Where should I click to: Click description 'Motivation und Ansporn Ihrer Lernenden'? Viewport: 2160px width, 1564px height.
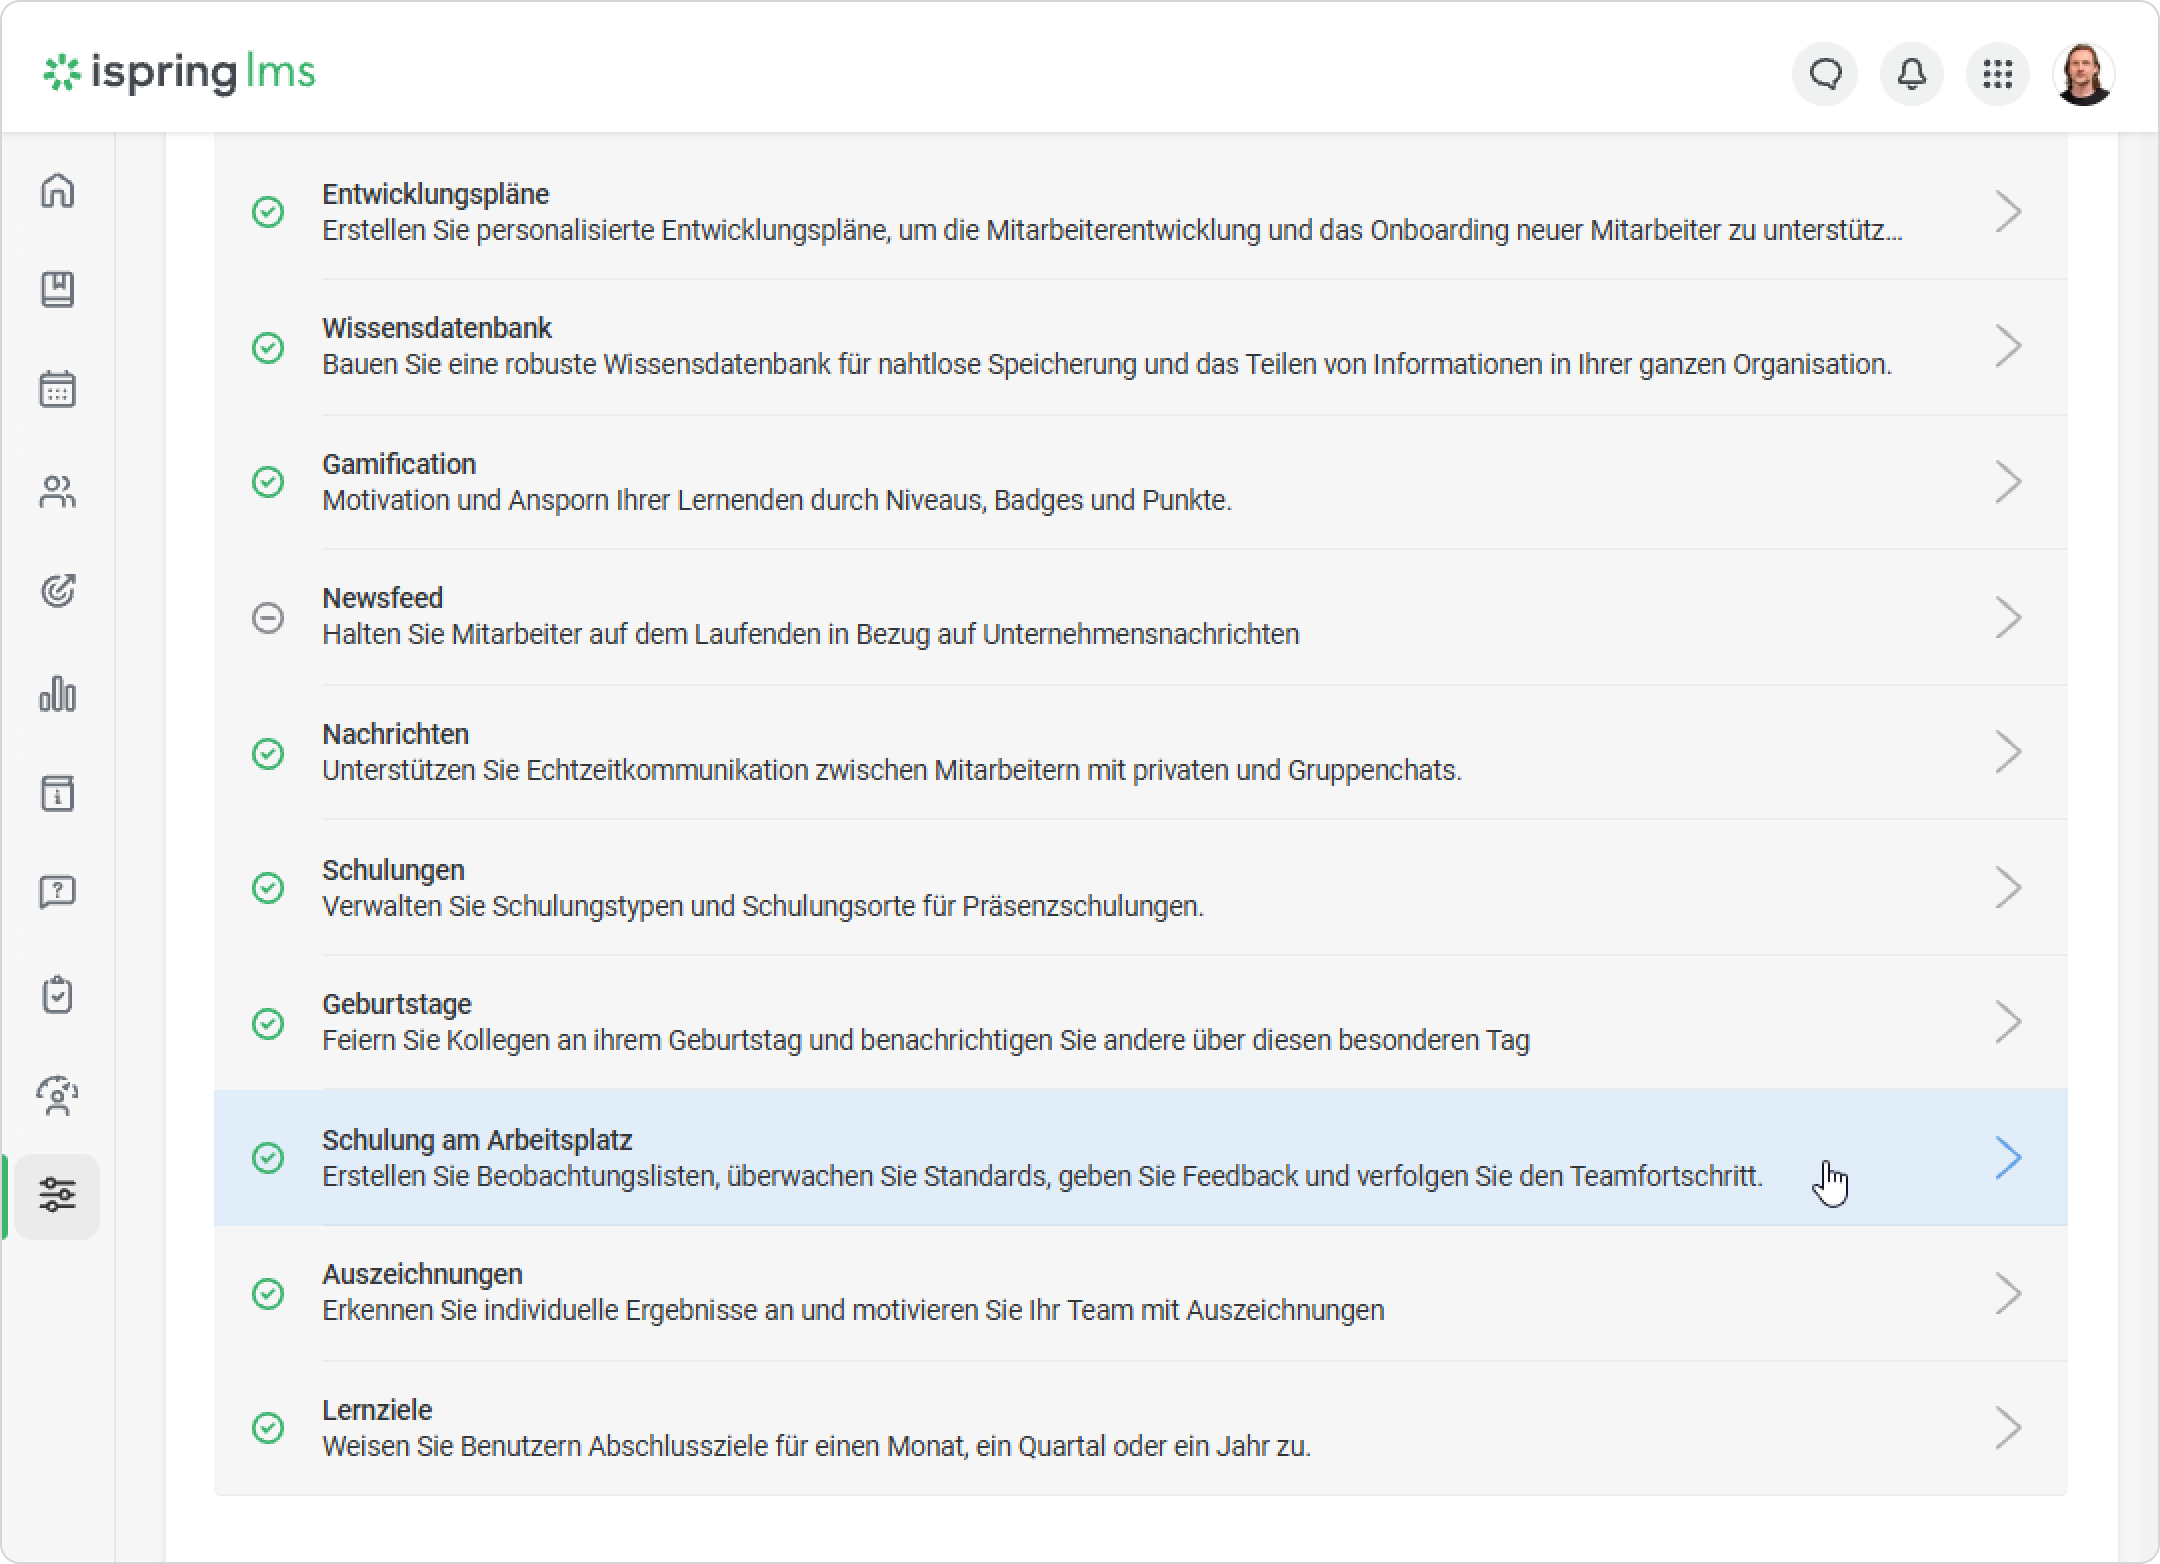click(x=777, y=500)
